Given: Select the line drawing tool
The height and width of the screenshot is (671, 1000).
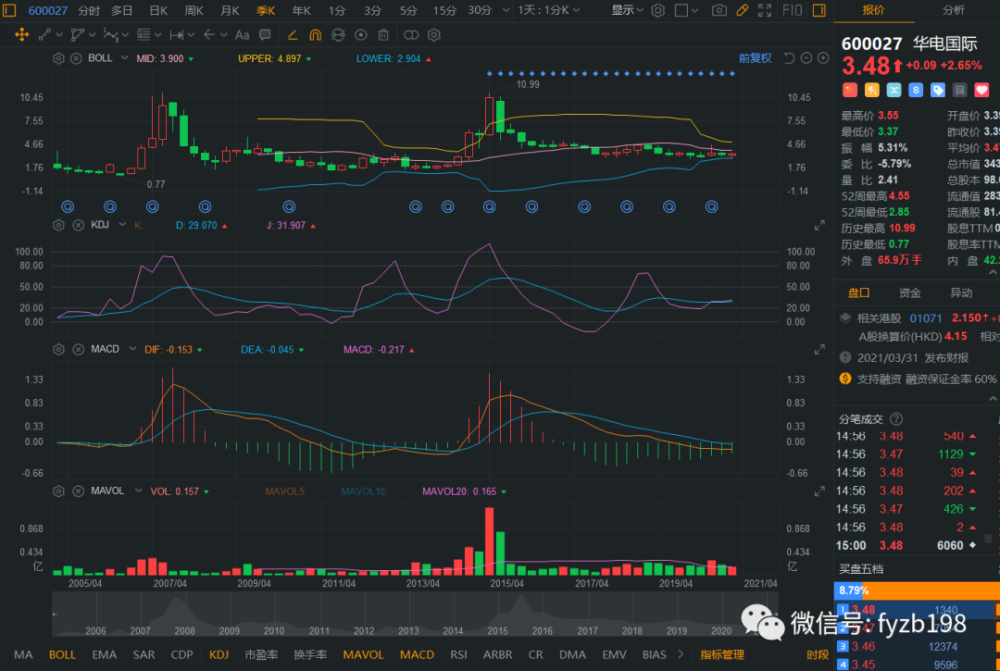Looking at the screenshot, I should [45, 35].
